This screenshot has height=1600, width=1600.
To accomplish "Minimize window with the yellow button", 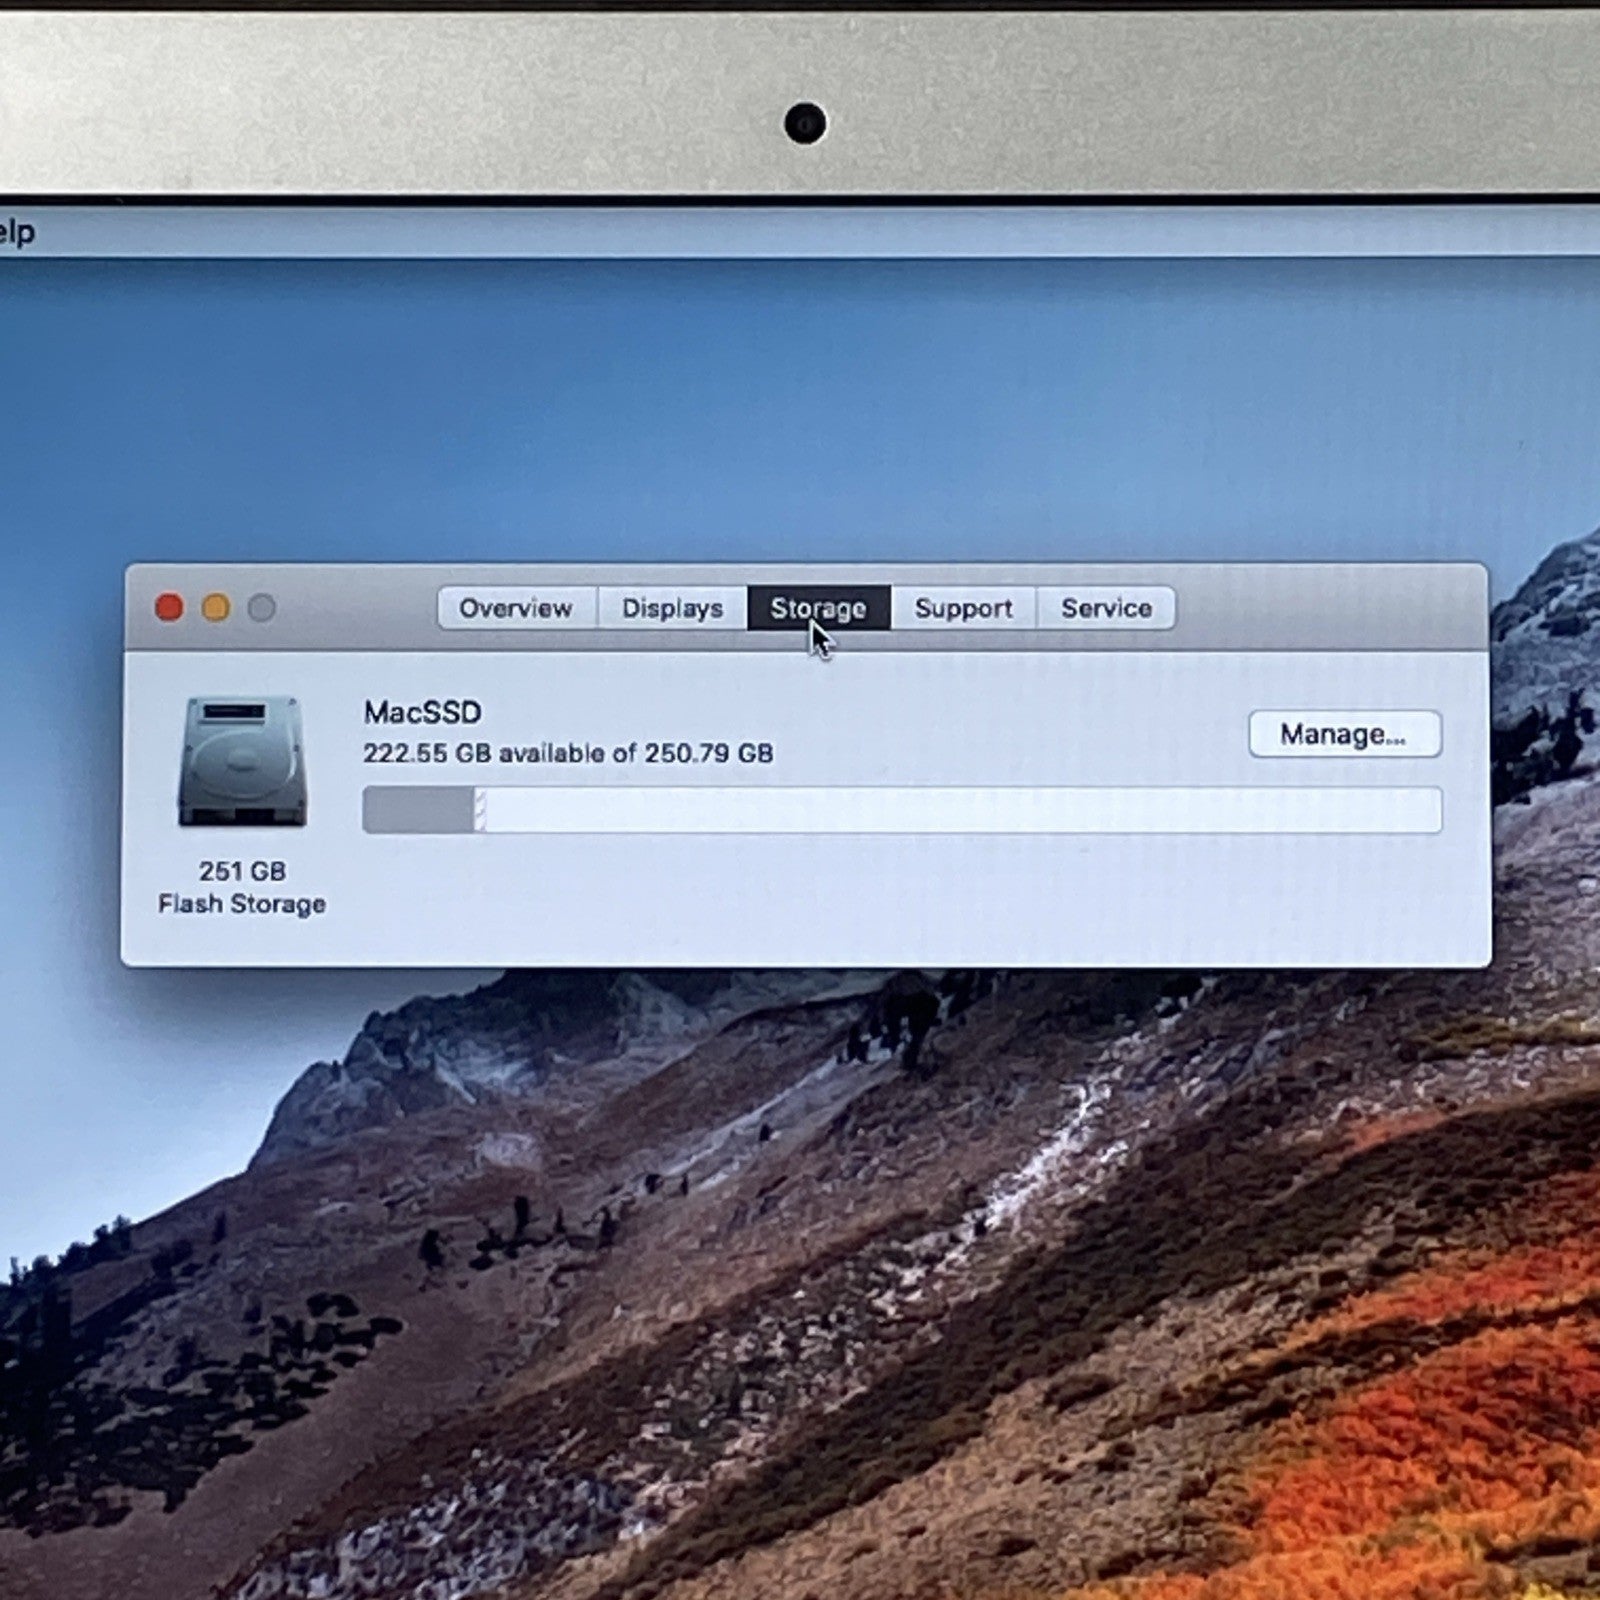I will 216,607.
